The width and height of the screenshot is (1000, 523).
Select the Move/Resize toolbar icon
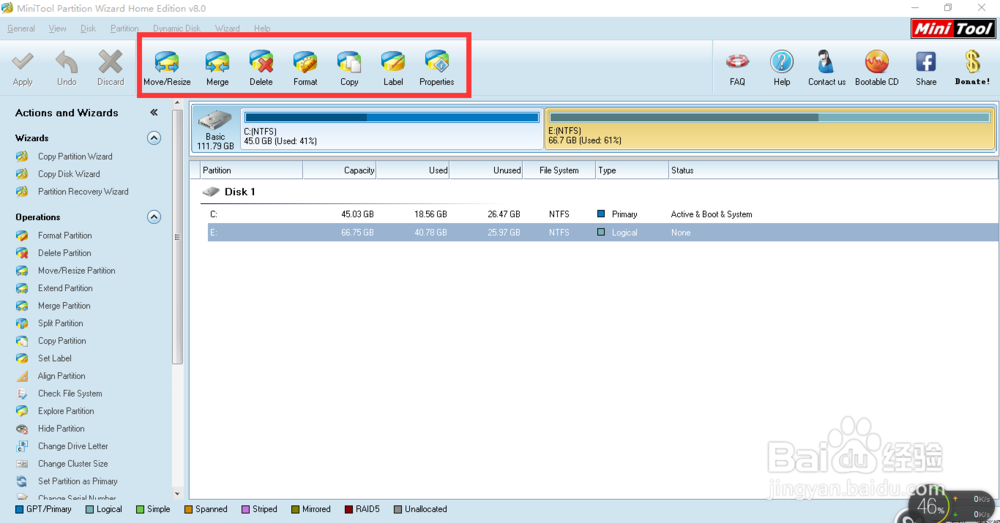point(167,62)
